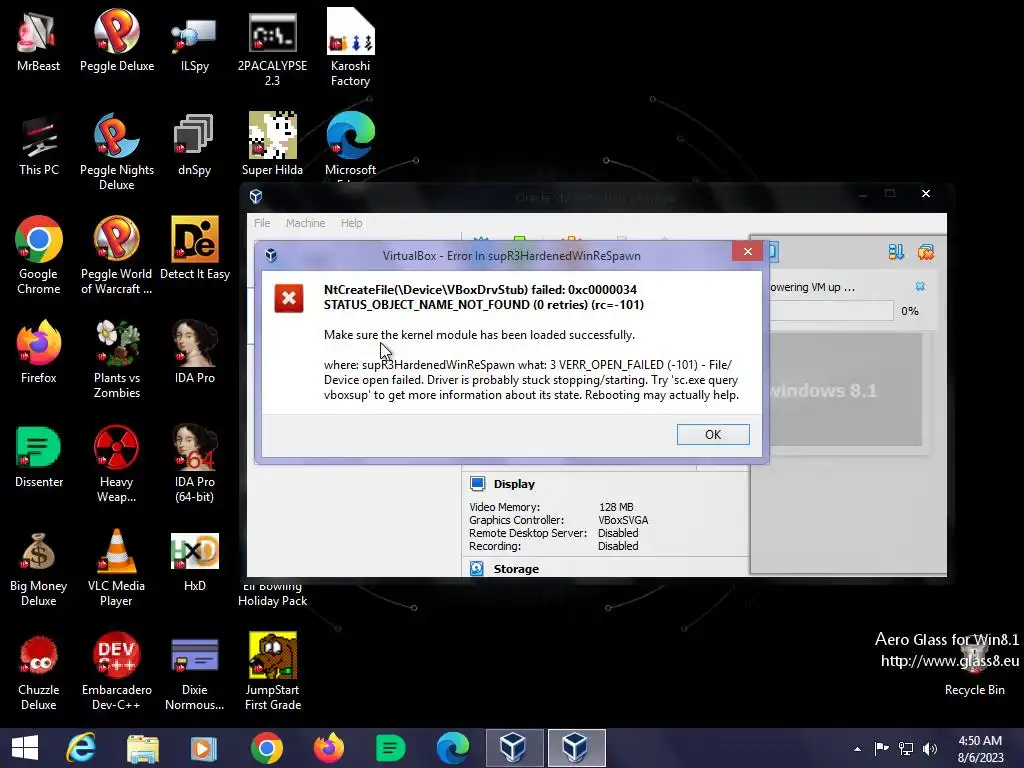
Task: Select the Big Money Deluxe icon
Action: (x=39, y=568)
